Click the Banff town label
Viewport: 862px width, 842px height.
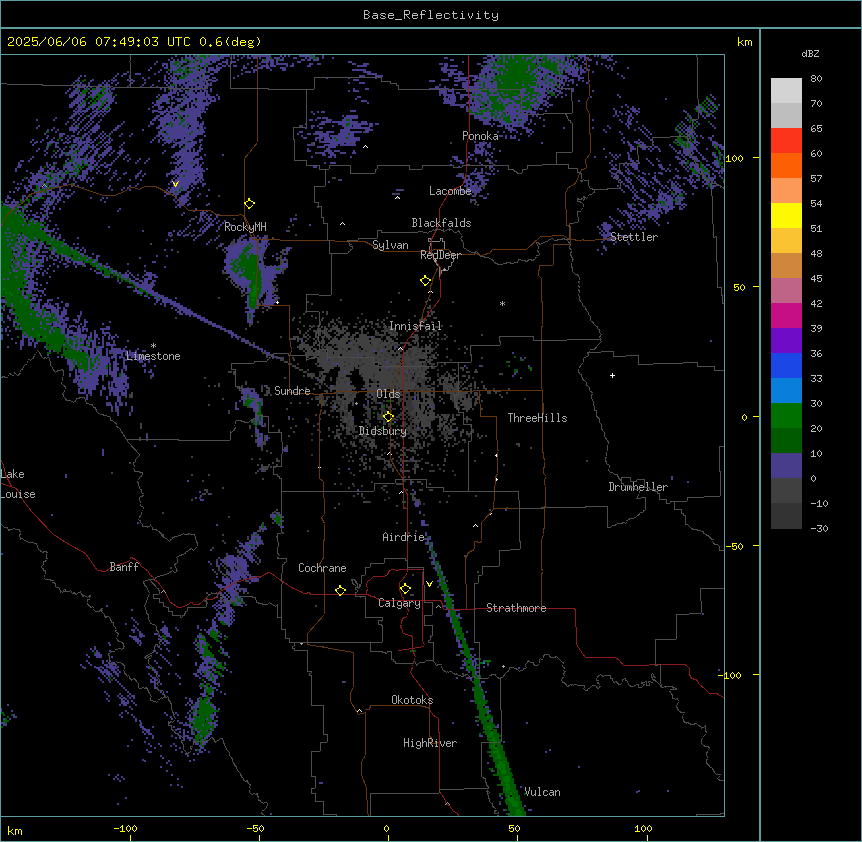[124, 567]
